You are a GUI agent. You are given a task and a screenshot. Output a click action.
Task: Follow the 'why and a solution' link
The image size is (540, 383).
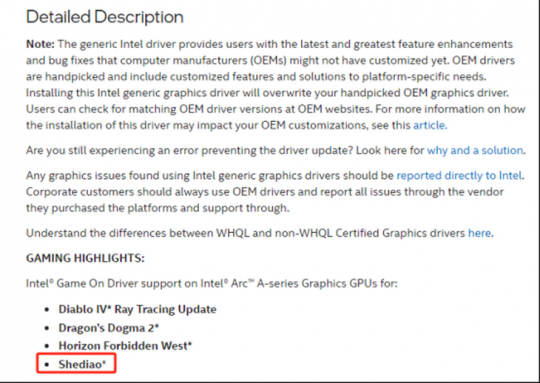(475, 151)
